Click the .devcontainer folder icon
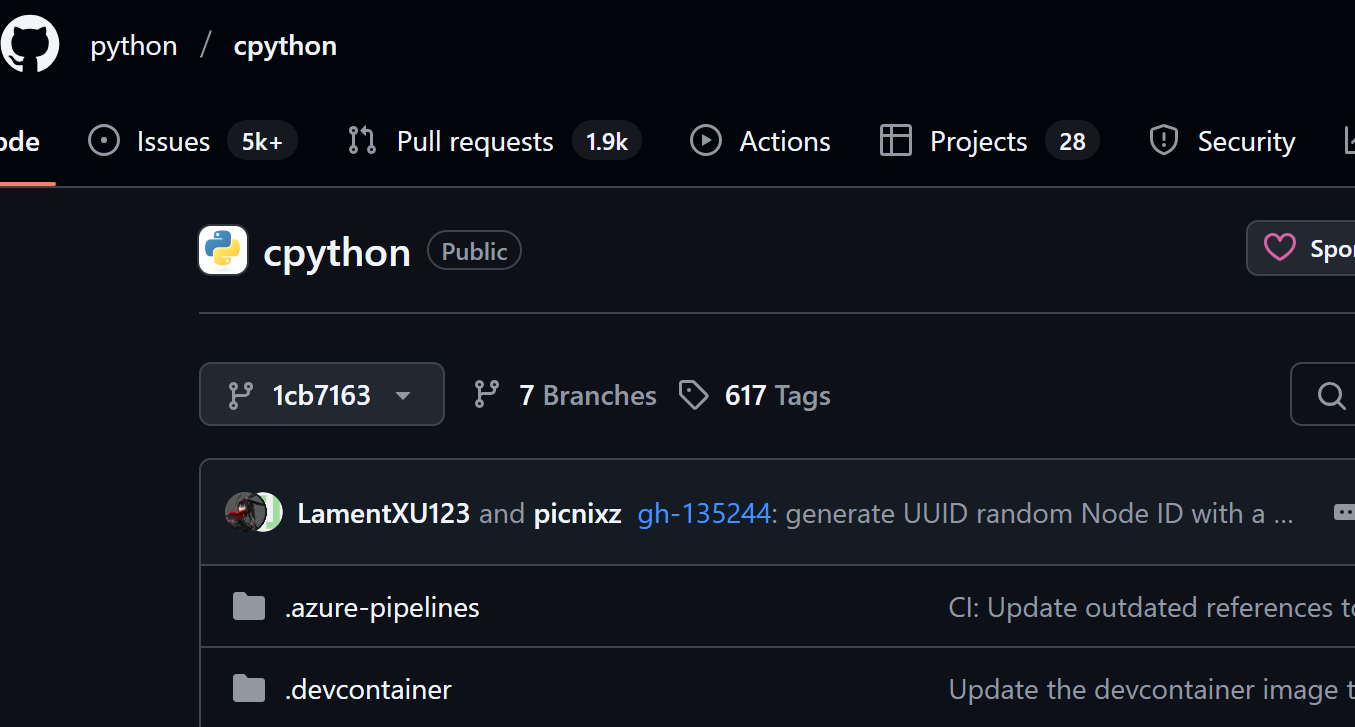Viewport: 1355px width, 727px height. coord(249,689)
